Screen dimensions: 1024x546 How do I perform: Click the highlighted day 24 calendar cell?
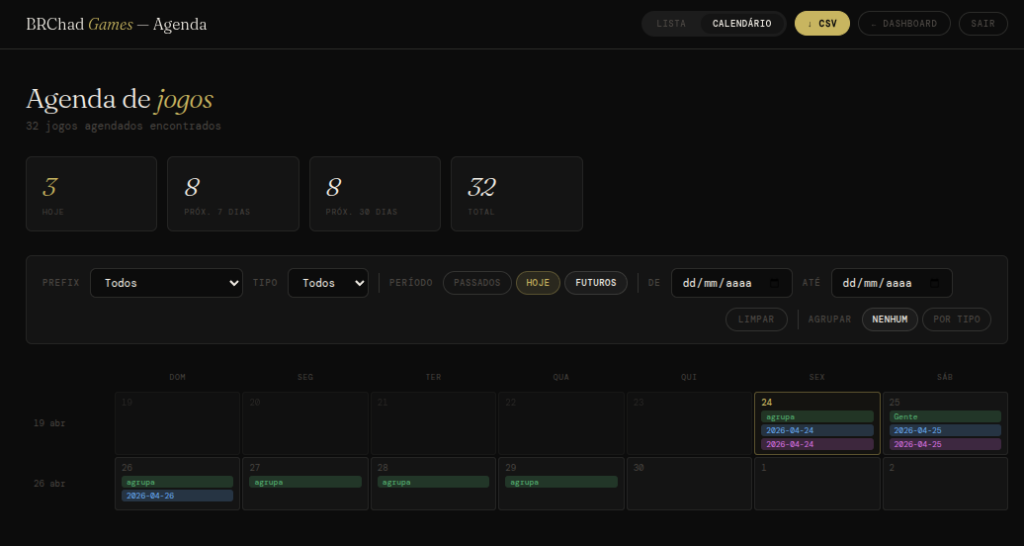pos(816,402)
